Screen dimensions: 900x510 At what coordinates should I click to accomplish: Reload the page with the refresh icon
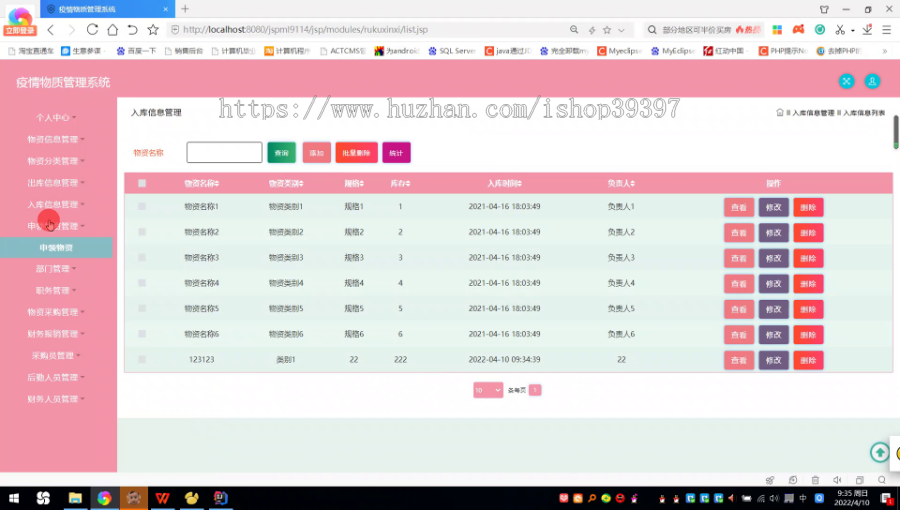click(x=92, y=30)
